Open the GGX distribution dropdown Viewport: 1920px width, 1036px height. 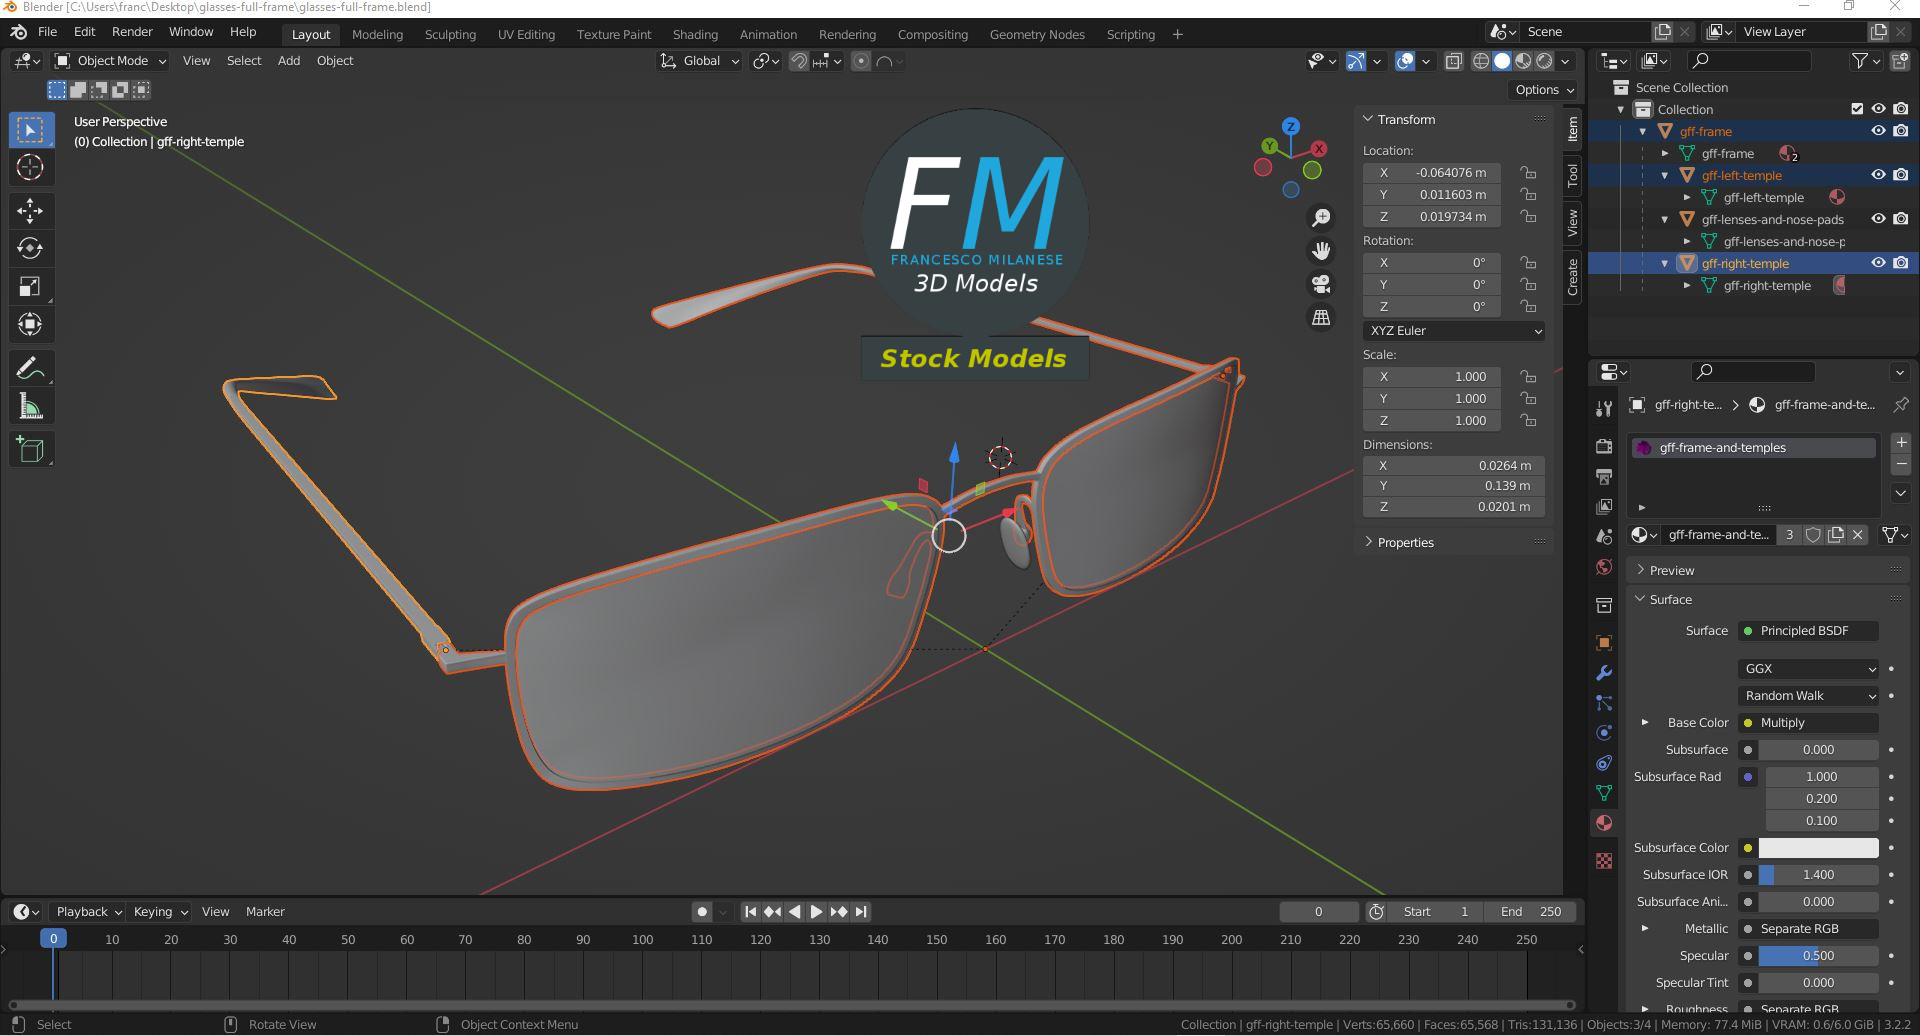1808,669
